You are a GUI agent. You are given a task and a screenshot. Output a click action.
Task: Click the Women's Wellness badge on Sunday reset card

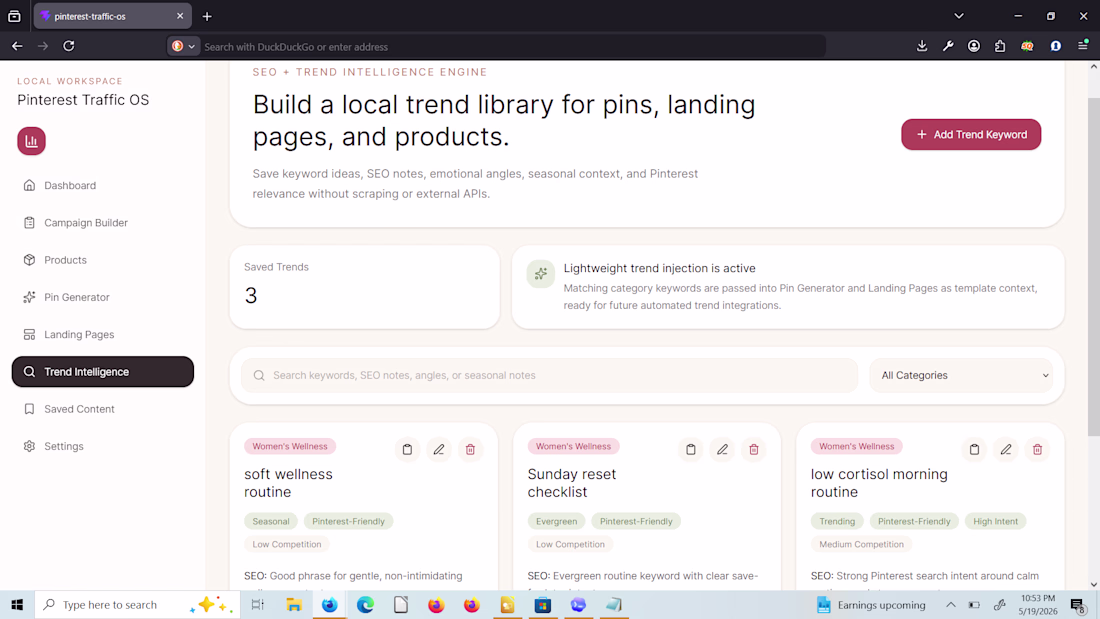573,446
